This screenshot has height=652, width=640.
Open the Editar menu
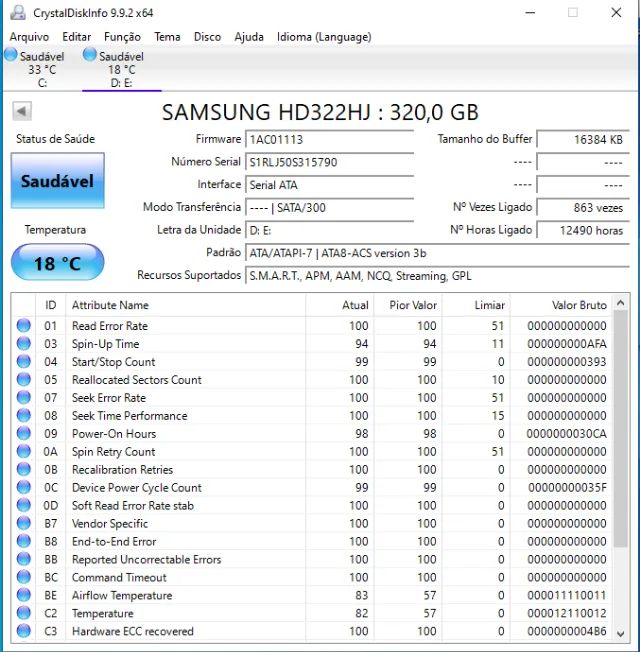point(77,37)
